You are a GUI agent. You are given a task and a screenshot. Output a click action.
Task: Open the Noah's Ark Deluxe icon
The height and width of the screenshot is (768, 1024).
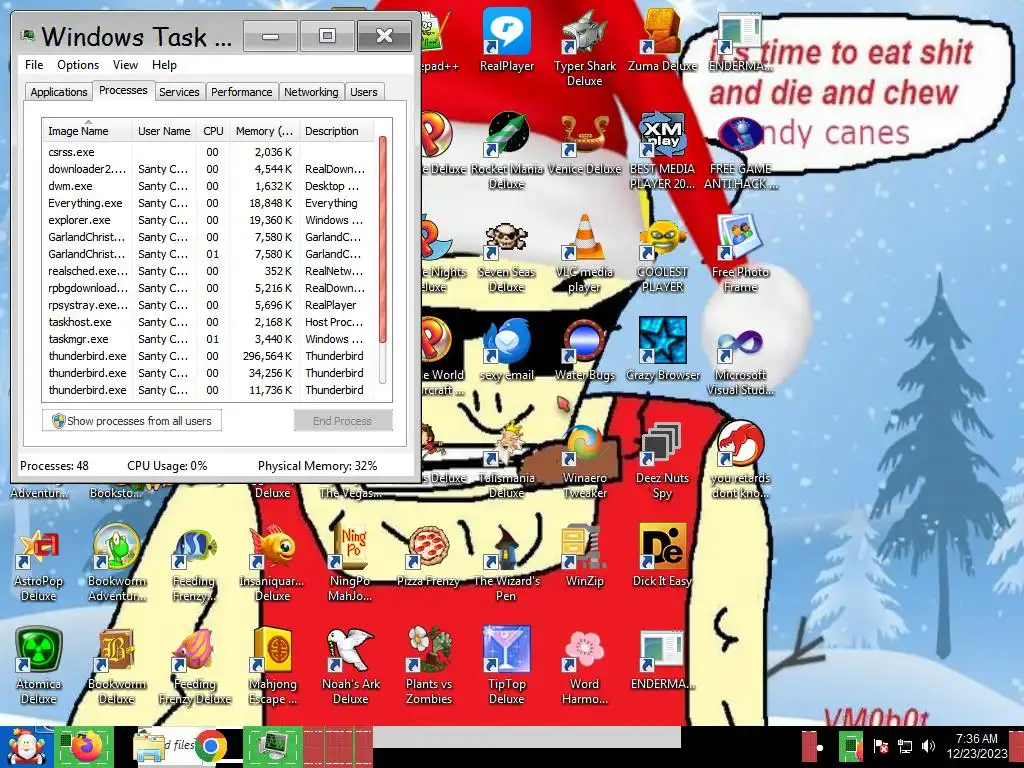click(x=351, y=667)
